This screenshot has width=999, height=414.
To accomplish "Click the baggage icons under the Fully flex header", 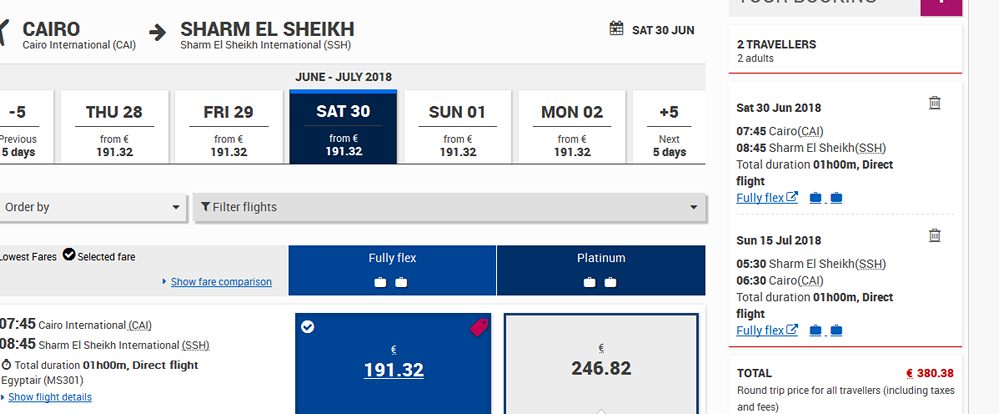I will pyautogui.click(x=391, y=282).
